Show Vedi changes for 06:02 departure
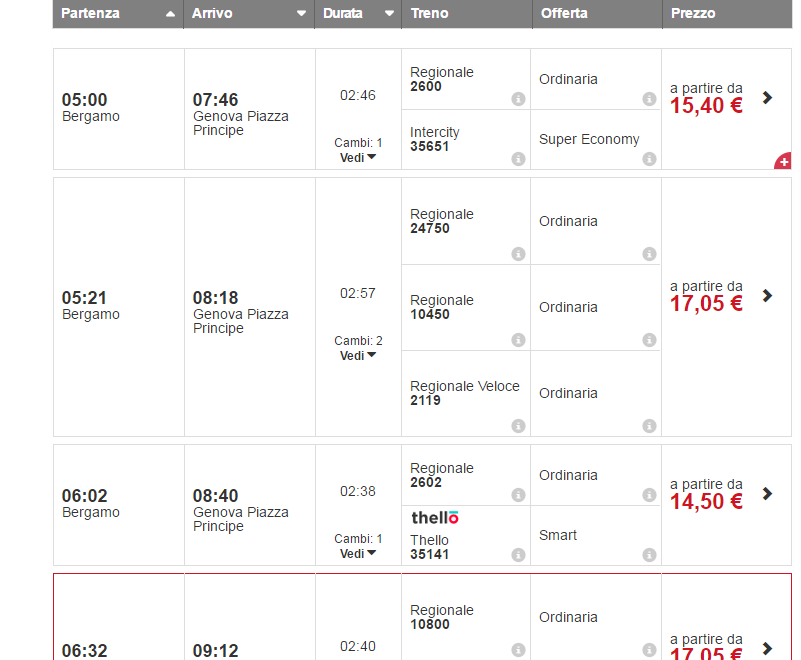This screenshot has height=660, width=801. 358,553
